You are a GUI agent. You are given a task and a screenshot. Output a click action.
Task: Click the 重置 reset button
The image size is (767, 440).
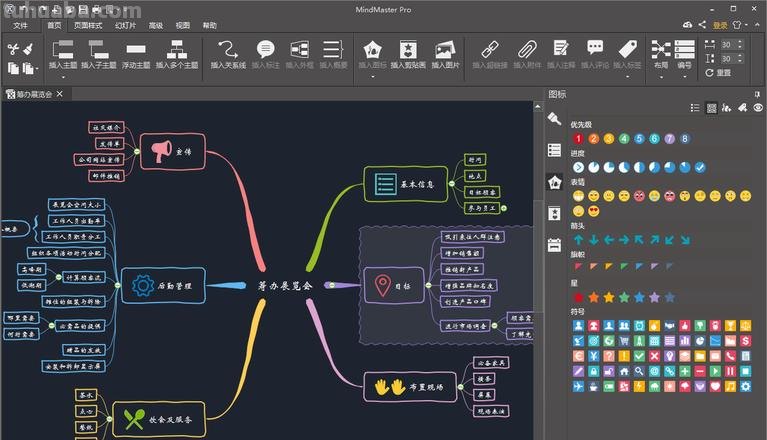pyautogui.click(x=719, y=73)
